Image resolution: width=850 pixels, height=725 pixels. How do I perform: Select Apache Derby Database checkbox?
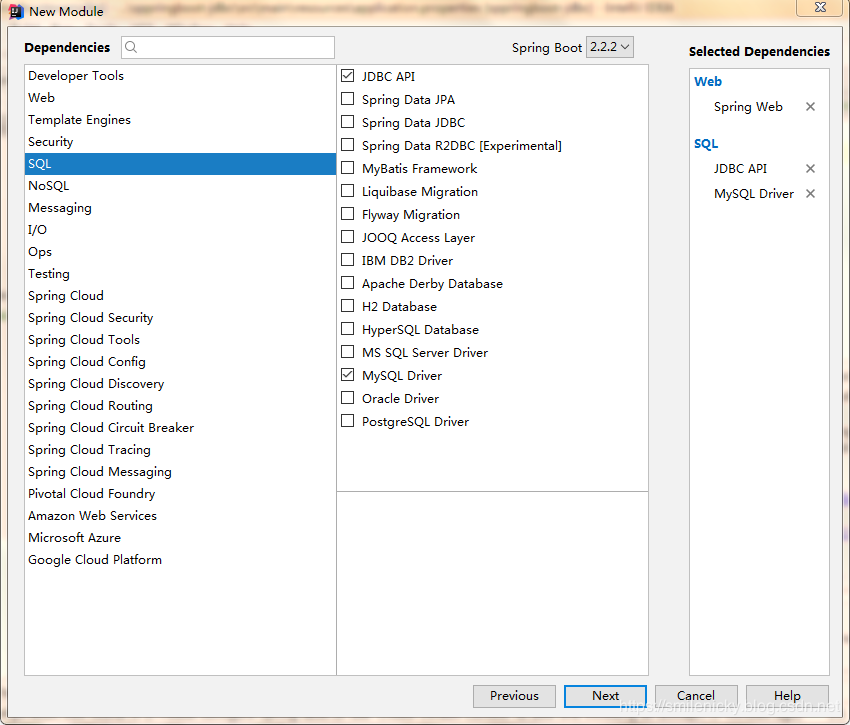point(347,283)
